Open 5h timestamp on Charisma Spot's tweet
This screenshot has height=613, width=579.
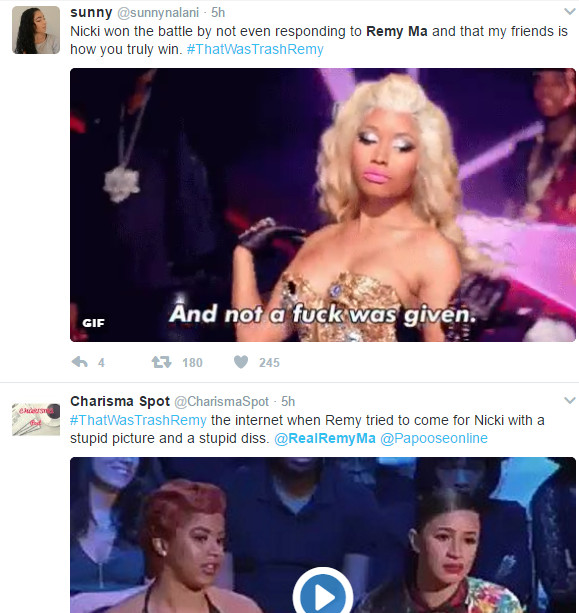pos(288,401)
